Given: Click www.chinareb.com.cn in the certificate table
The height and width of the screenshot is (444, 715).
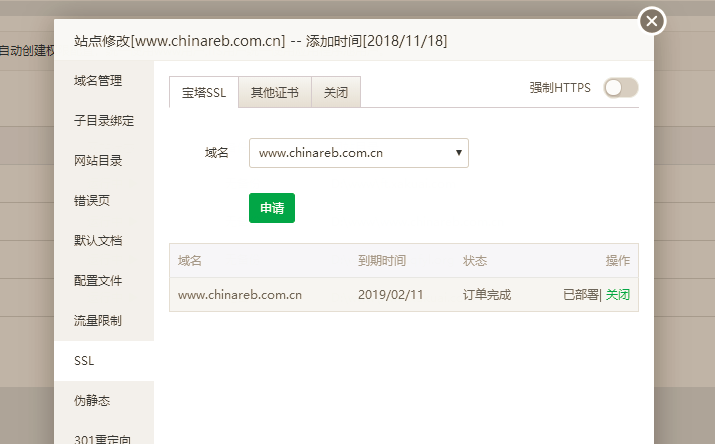Looking at the screenshot, I should (x=240, y=295).
